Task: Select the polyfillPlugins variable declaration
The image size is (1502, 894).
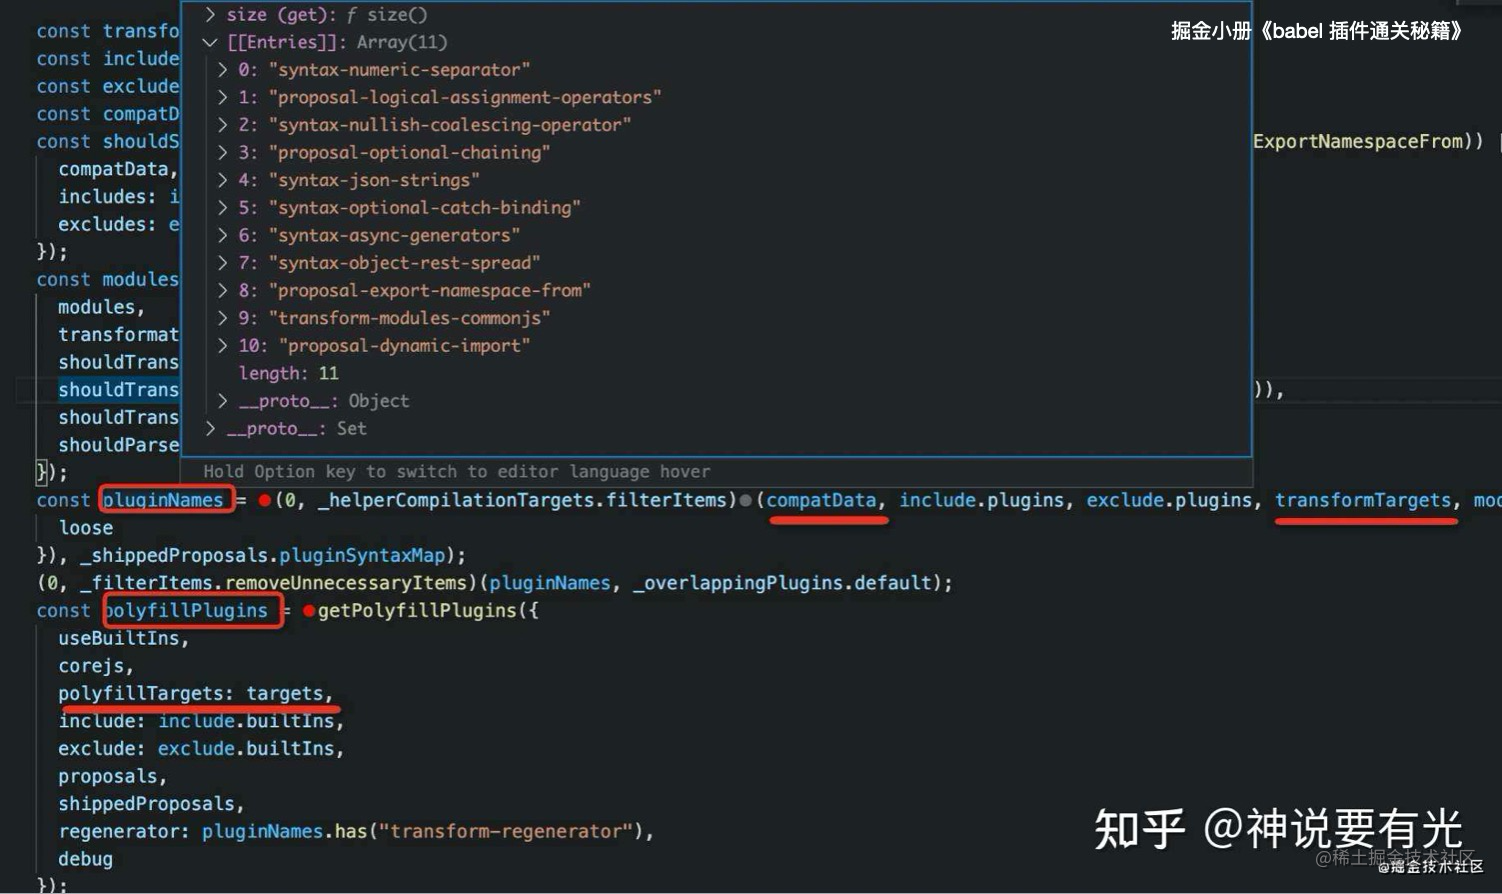Action: click(186, 610)
